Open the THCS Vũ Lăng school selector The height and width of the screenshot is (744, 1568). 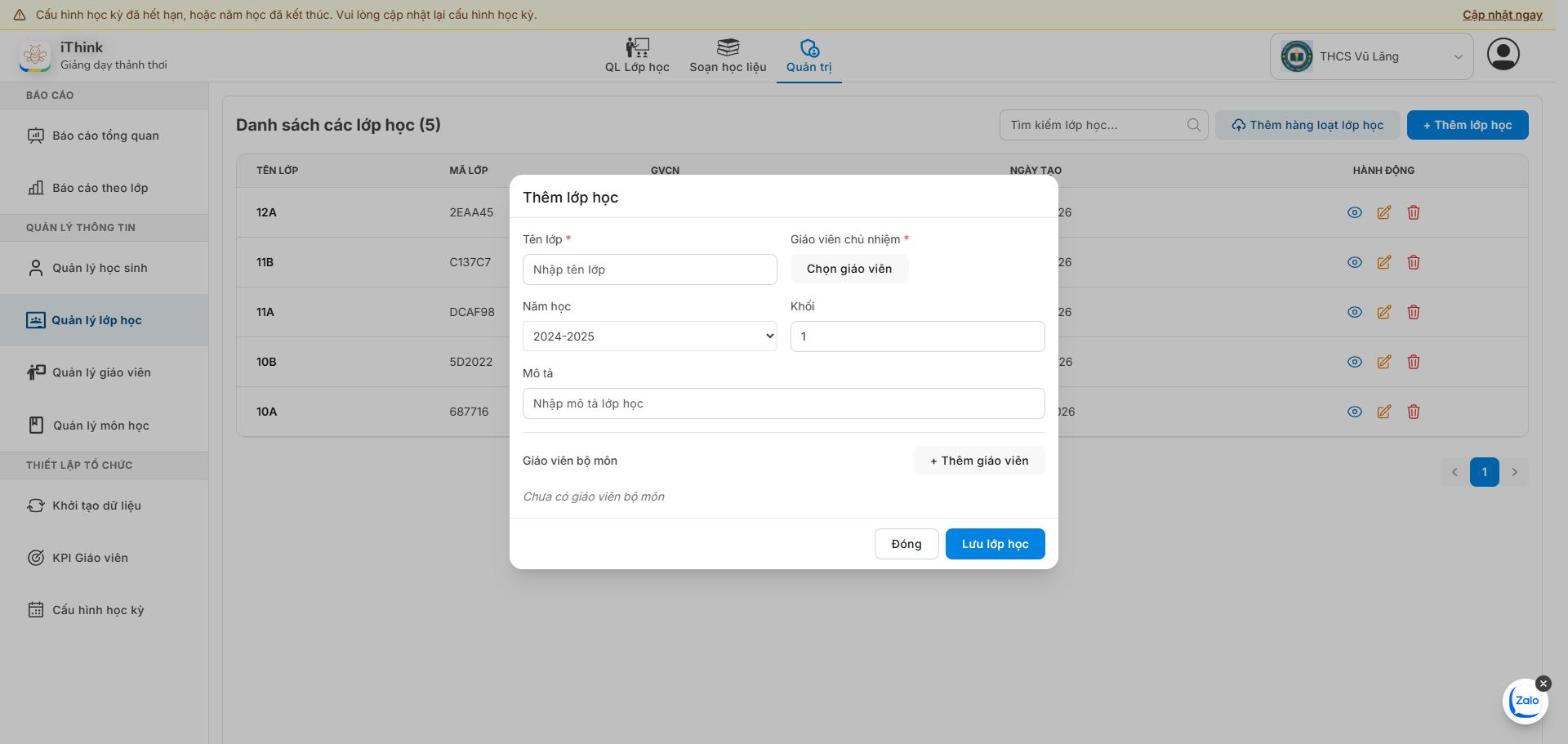tap(1371, 56)
